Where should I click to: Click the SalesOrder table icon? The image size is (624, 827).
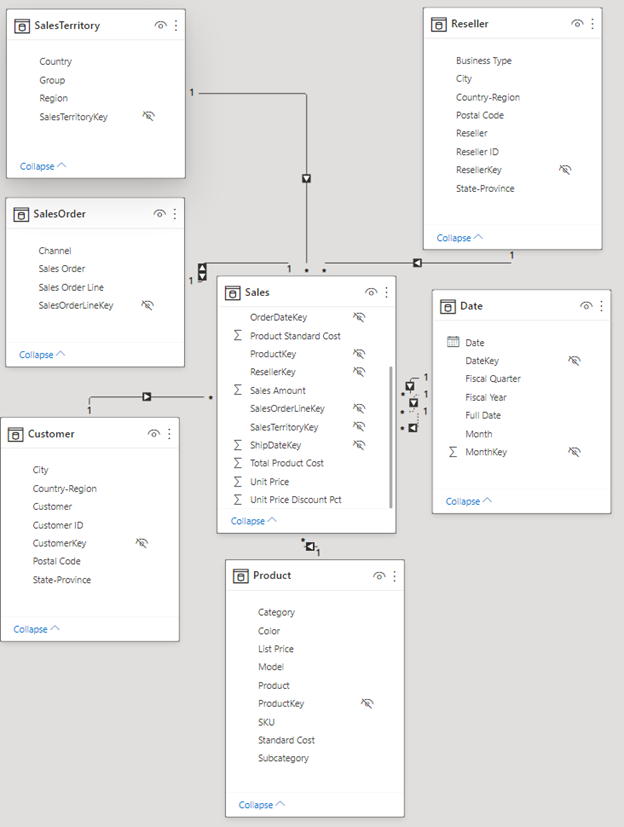click(21, 215)
